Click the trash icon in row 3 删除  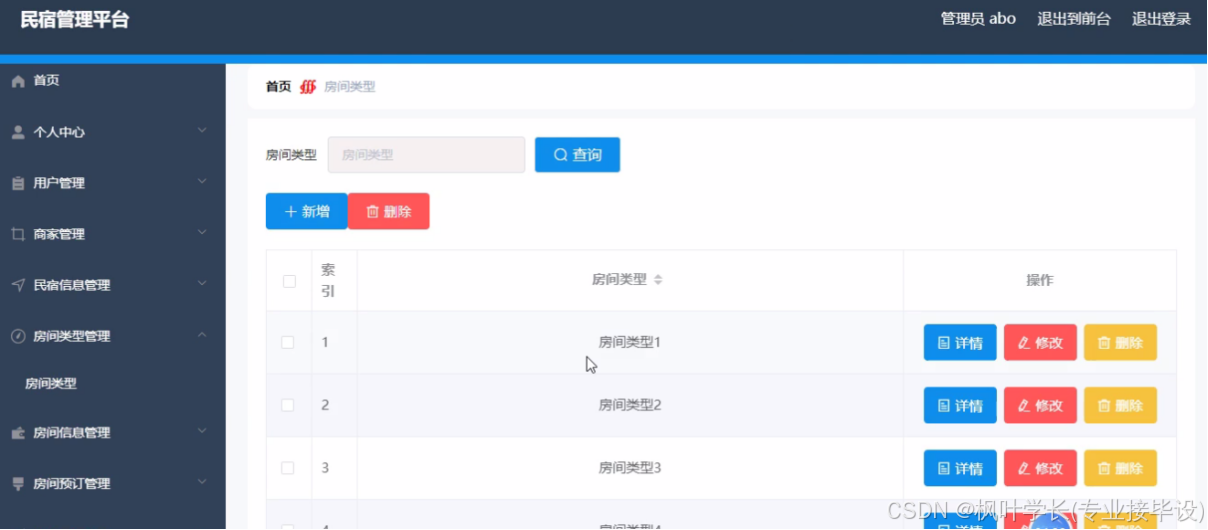(1104, 468)
